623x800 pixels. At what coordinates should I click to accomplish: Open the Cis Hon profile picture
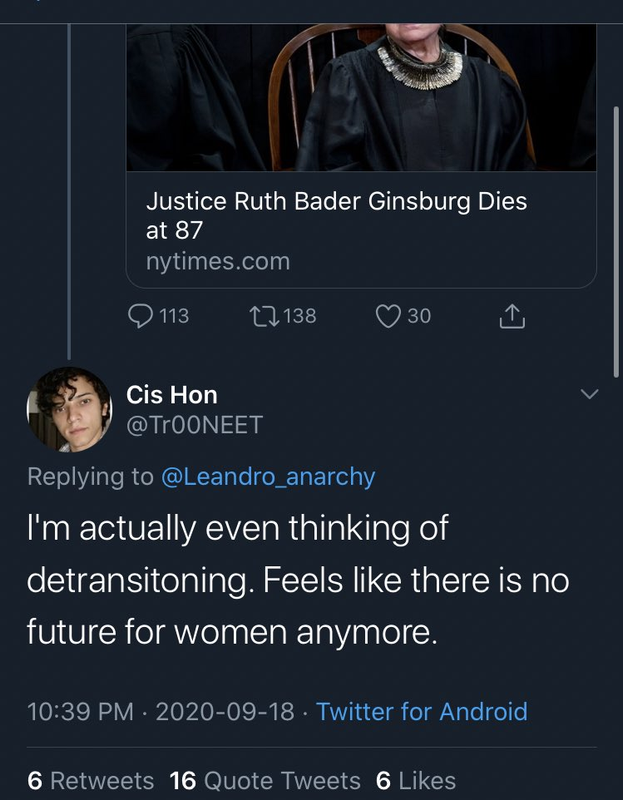pos(69,410)
